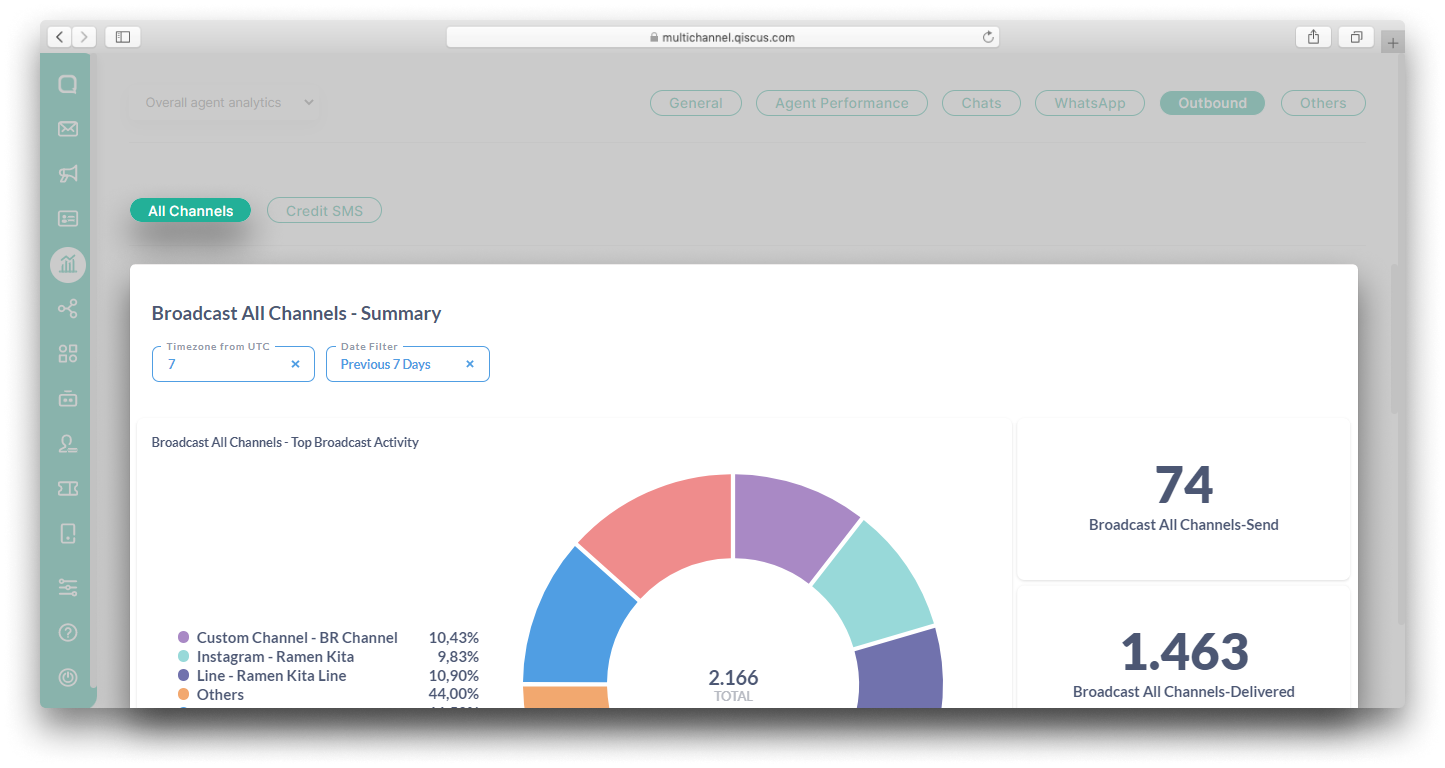
Task: Click the Others legend label
Action: tap(220, 694)
